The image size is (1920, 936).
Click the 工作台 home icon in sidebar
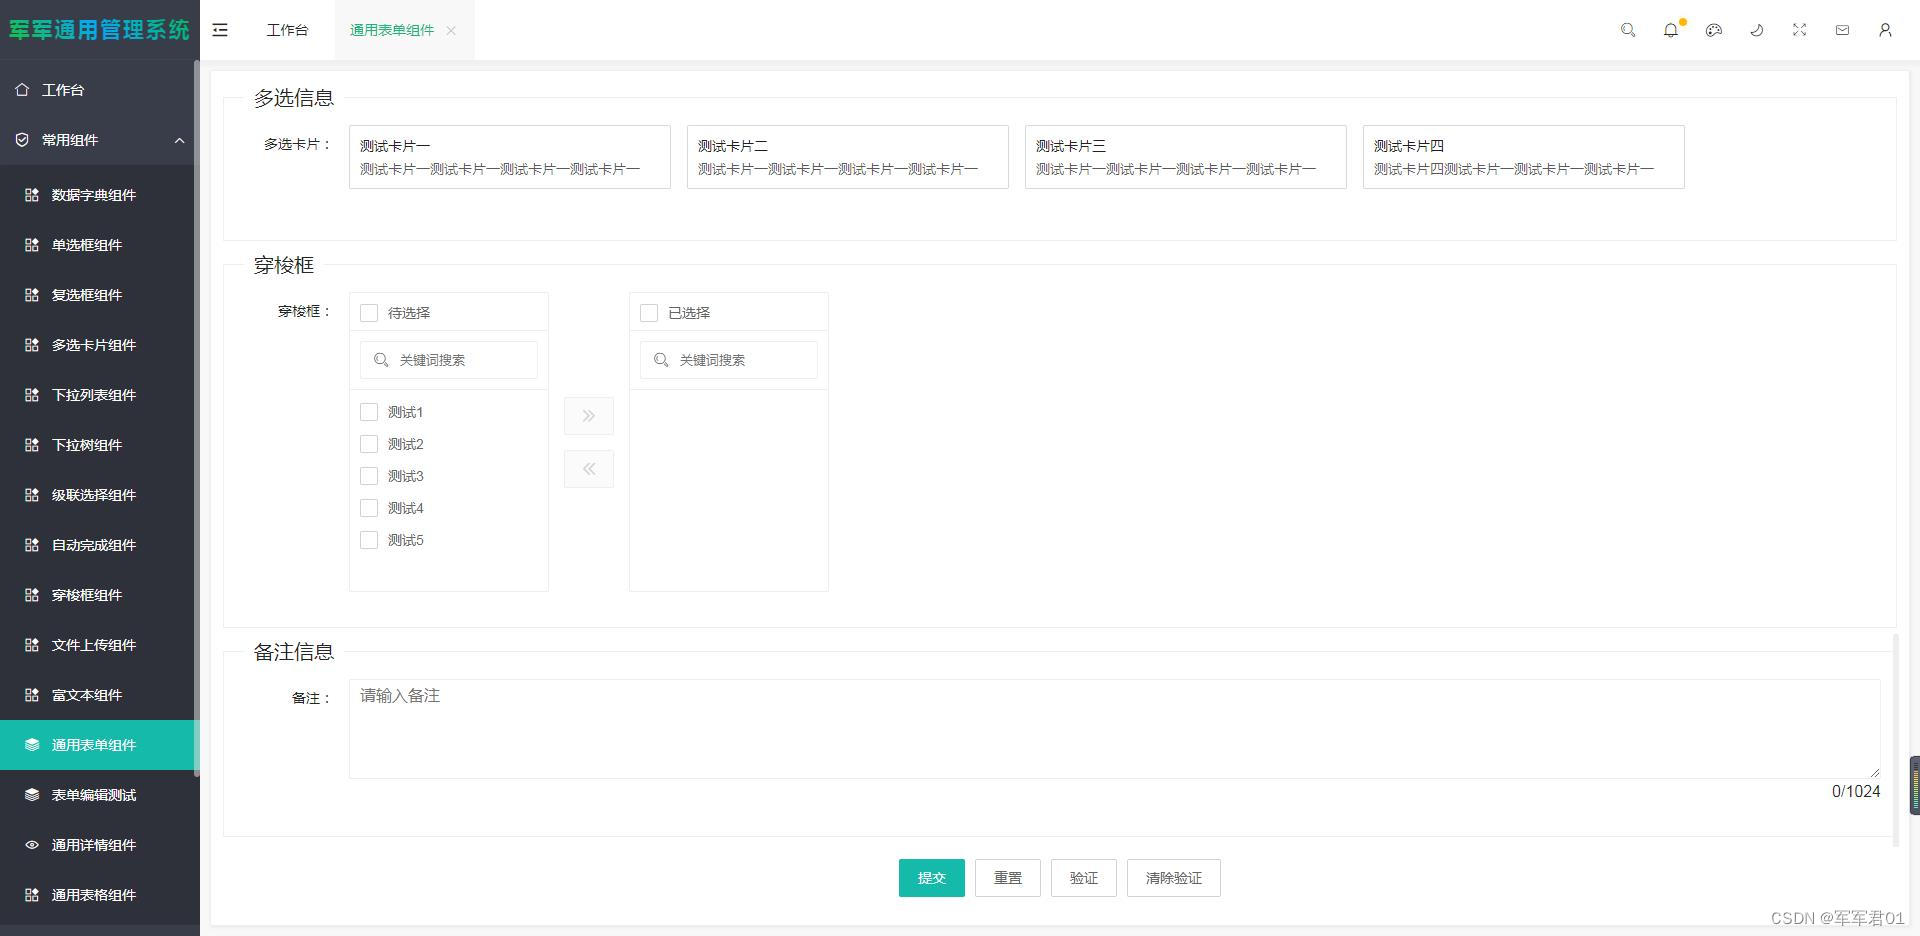click(x=22, y=90)
